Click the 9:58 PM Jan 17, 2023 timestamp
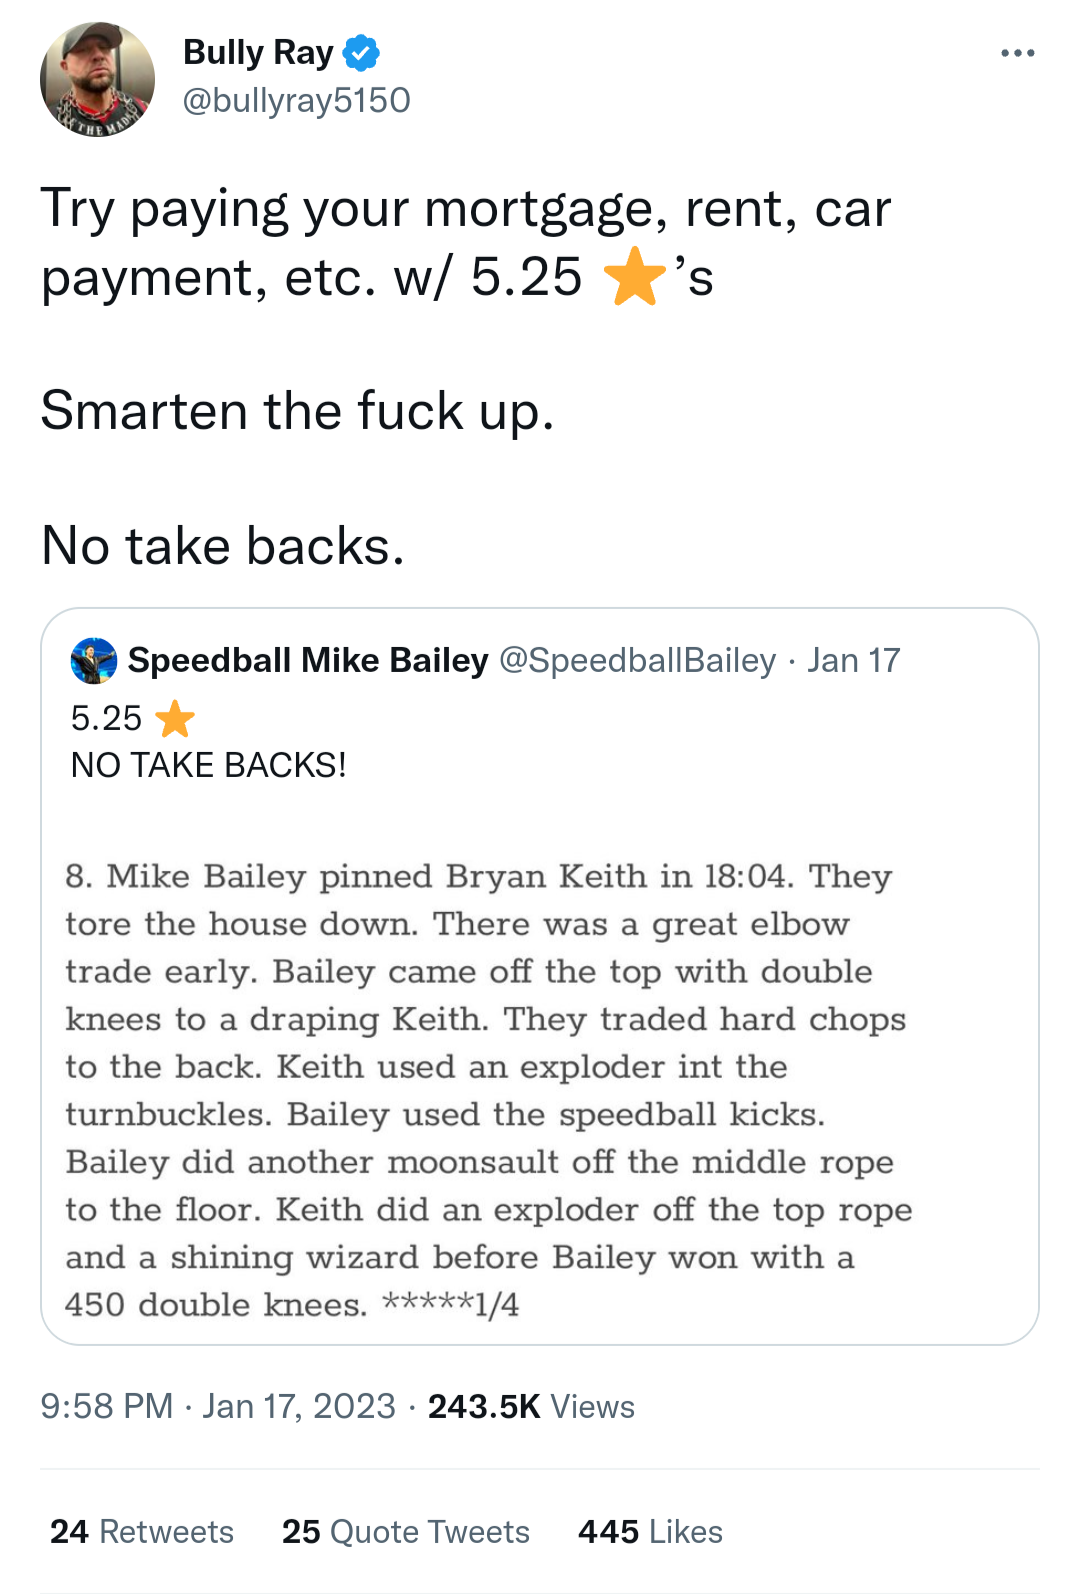The image size is (1080, 1594). point(217,1406)
